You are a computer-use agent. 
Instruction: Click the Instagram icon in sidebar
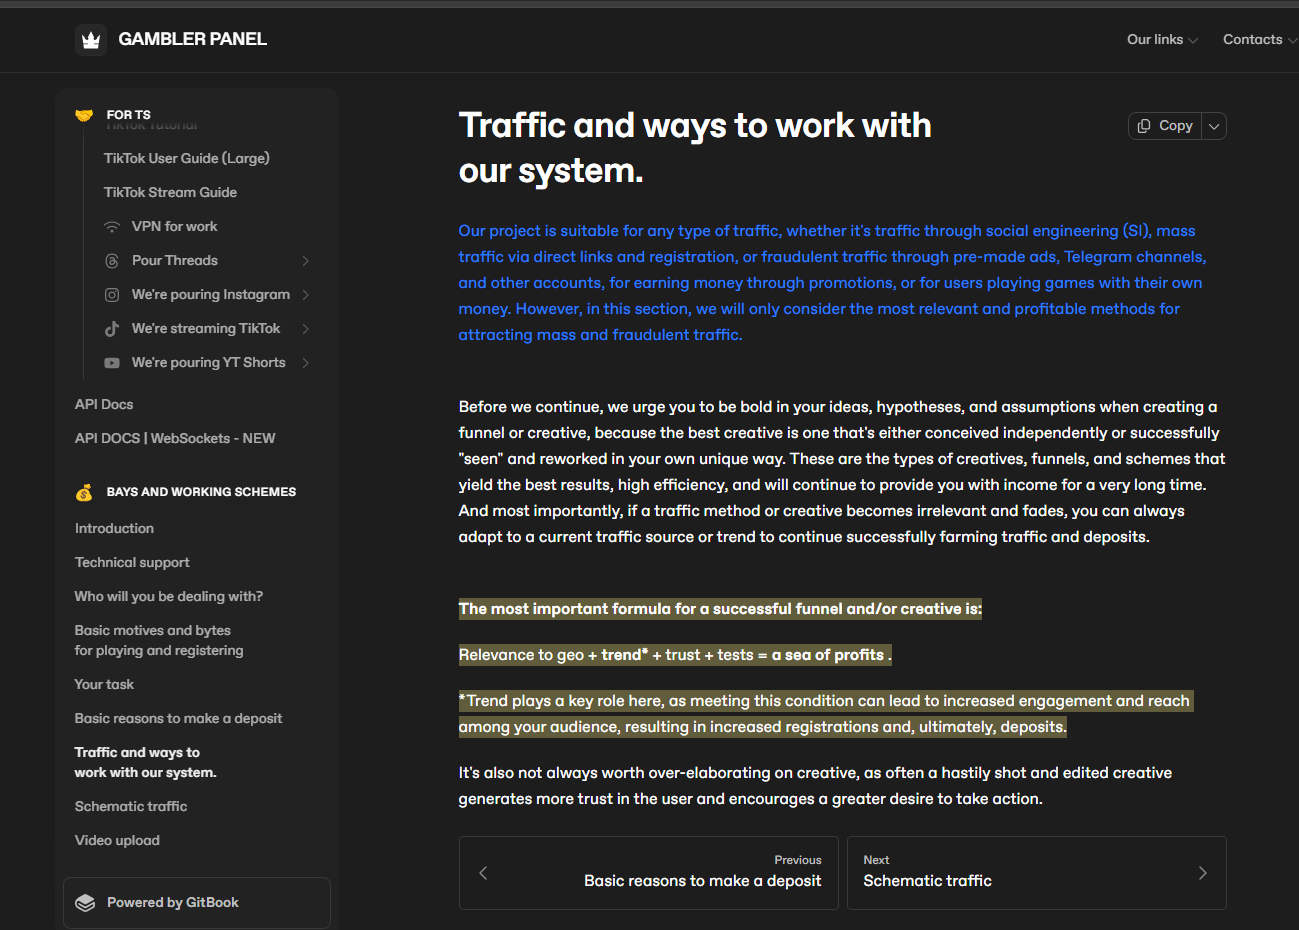(x=112, y=295)
